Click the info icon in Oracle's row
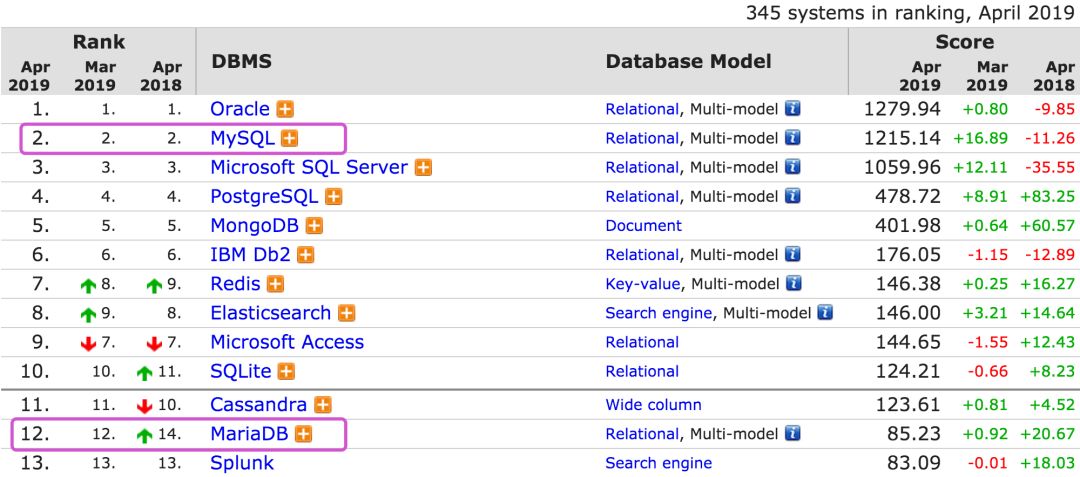Viewport: 1080px width, 477px height. click(792, 109)
